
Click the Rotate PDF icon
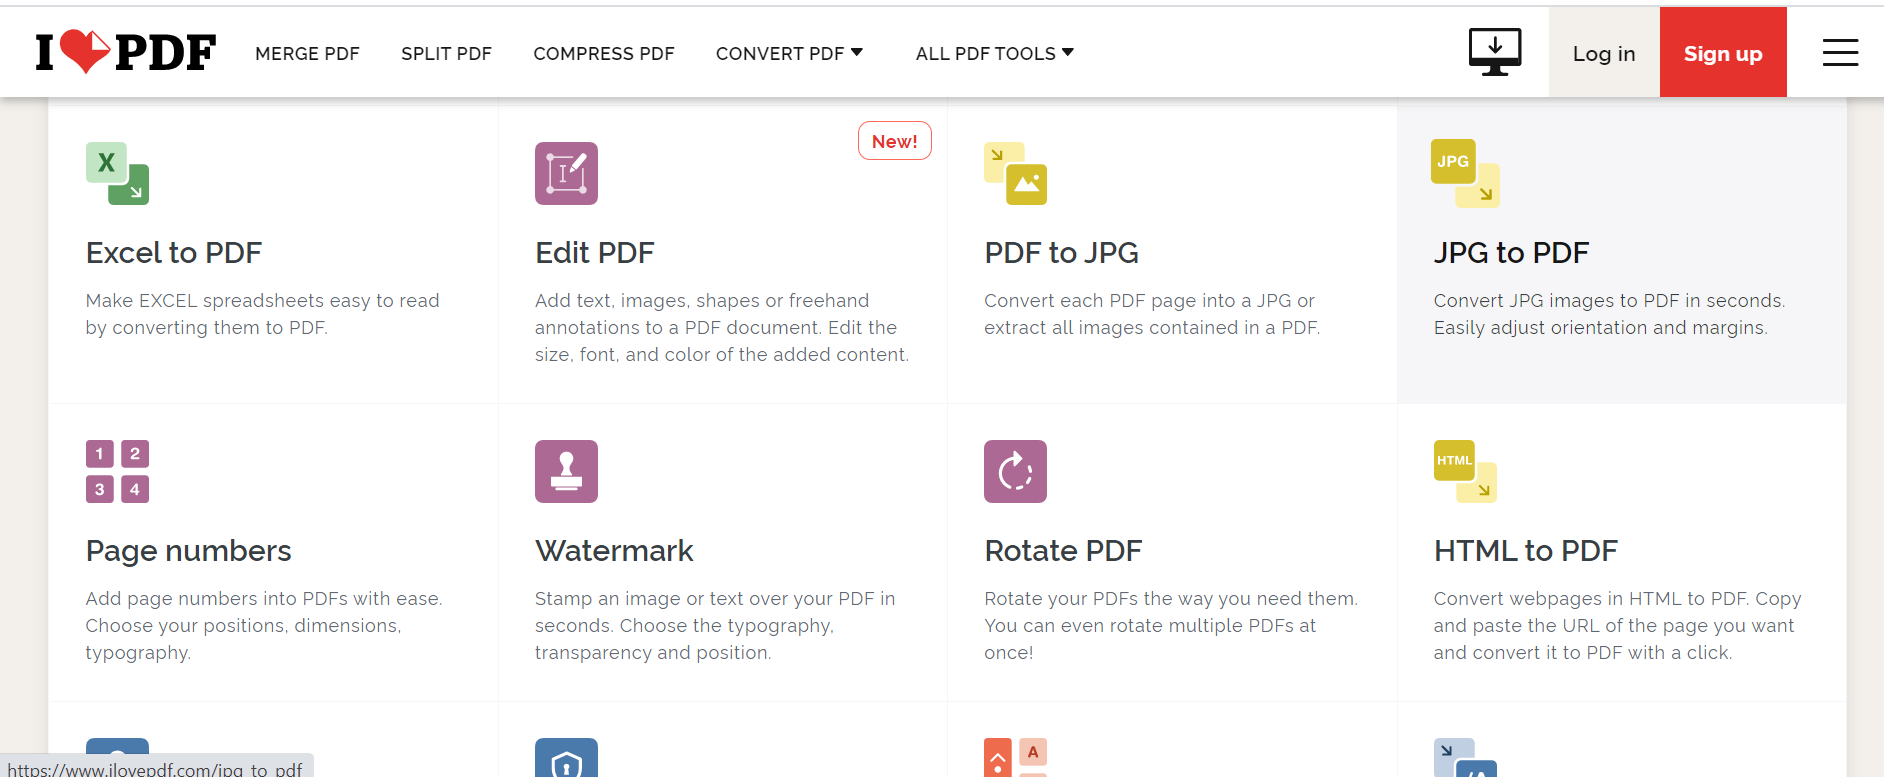tap(1015, 471)
